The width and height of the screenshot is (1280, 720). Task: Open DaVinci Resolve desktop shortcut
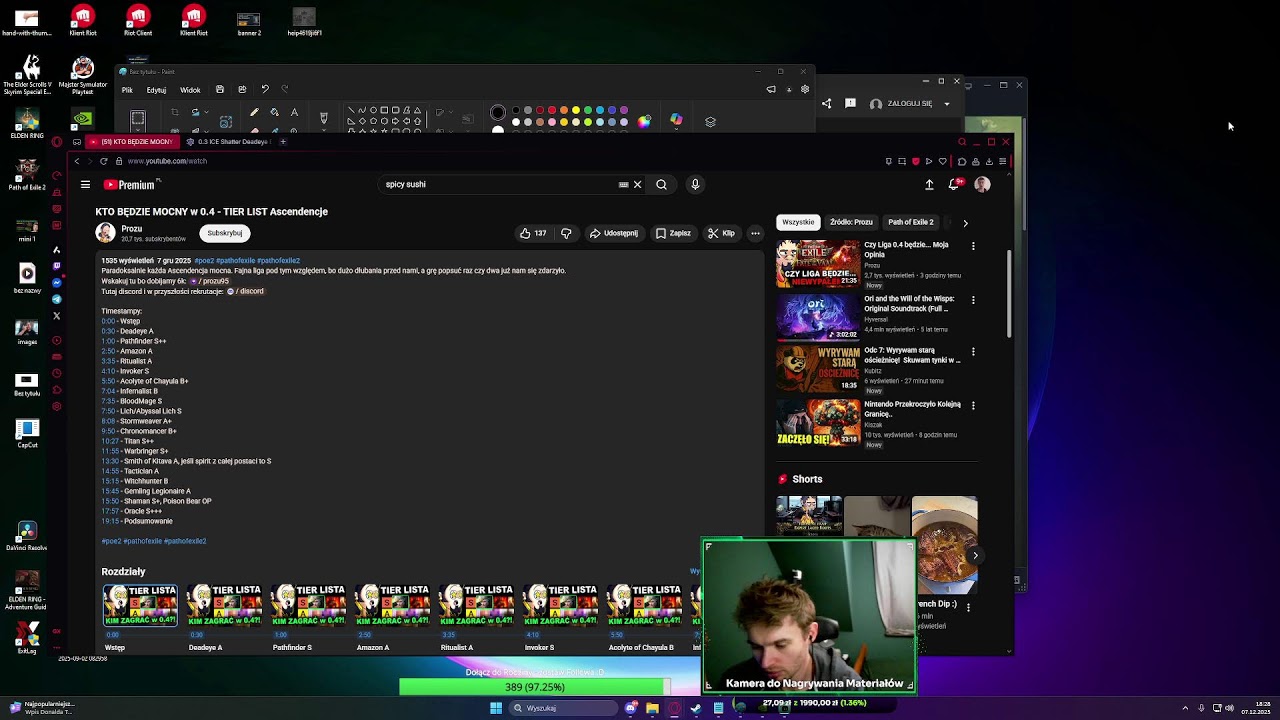pyautogui.click(x=27, y=535)
